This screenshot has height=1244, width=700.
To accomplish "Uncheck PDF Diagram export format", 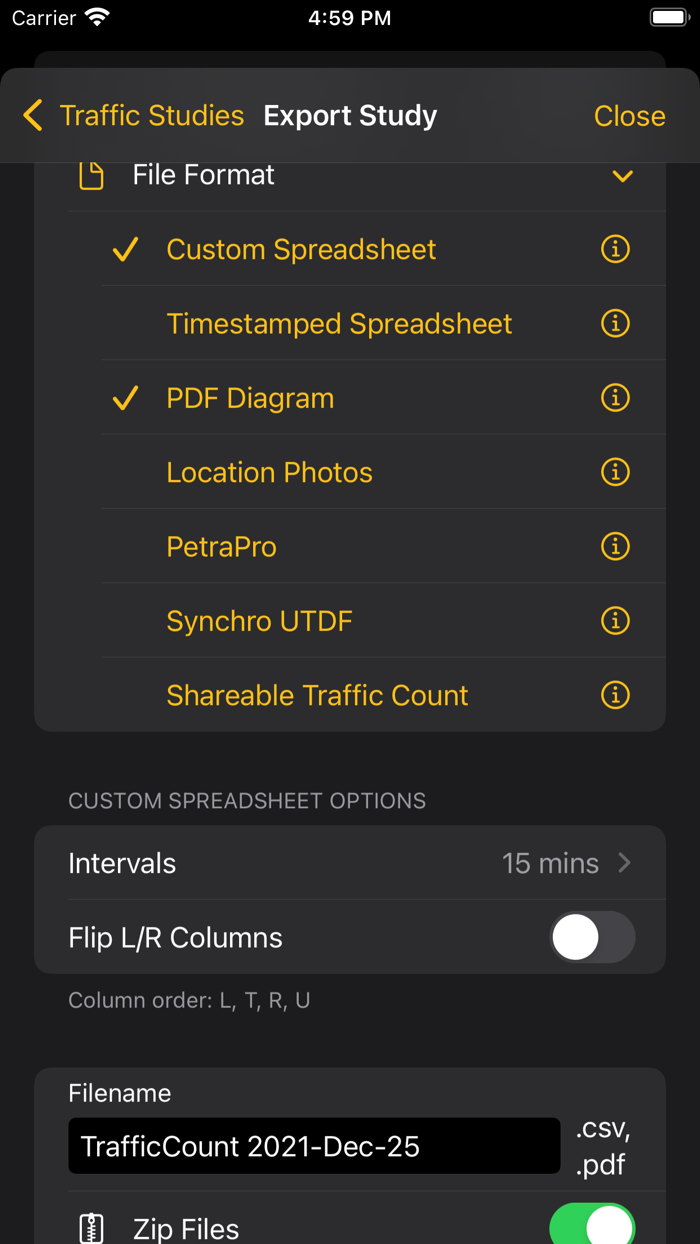I will (249, 397).
